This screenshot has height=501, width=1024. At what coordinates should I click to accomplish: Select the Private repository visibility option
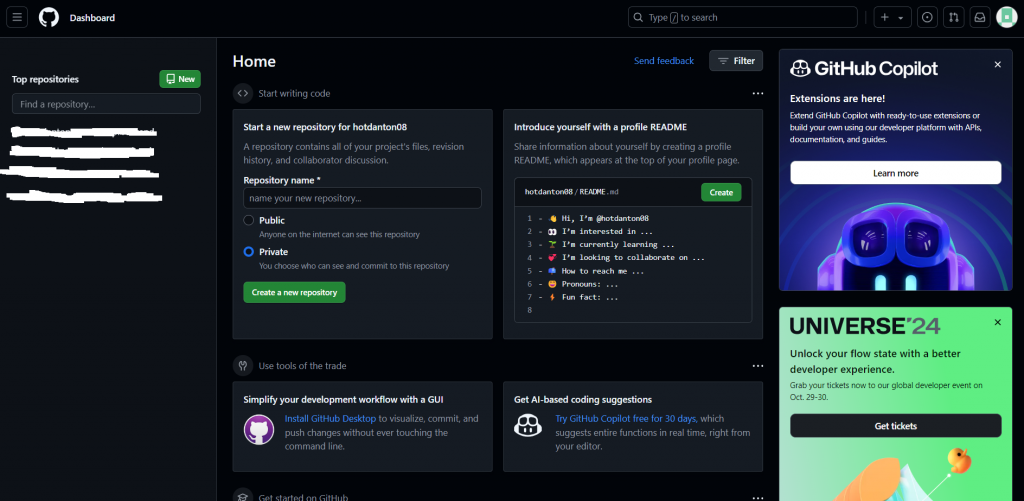coord(249,252)
